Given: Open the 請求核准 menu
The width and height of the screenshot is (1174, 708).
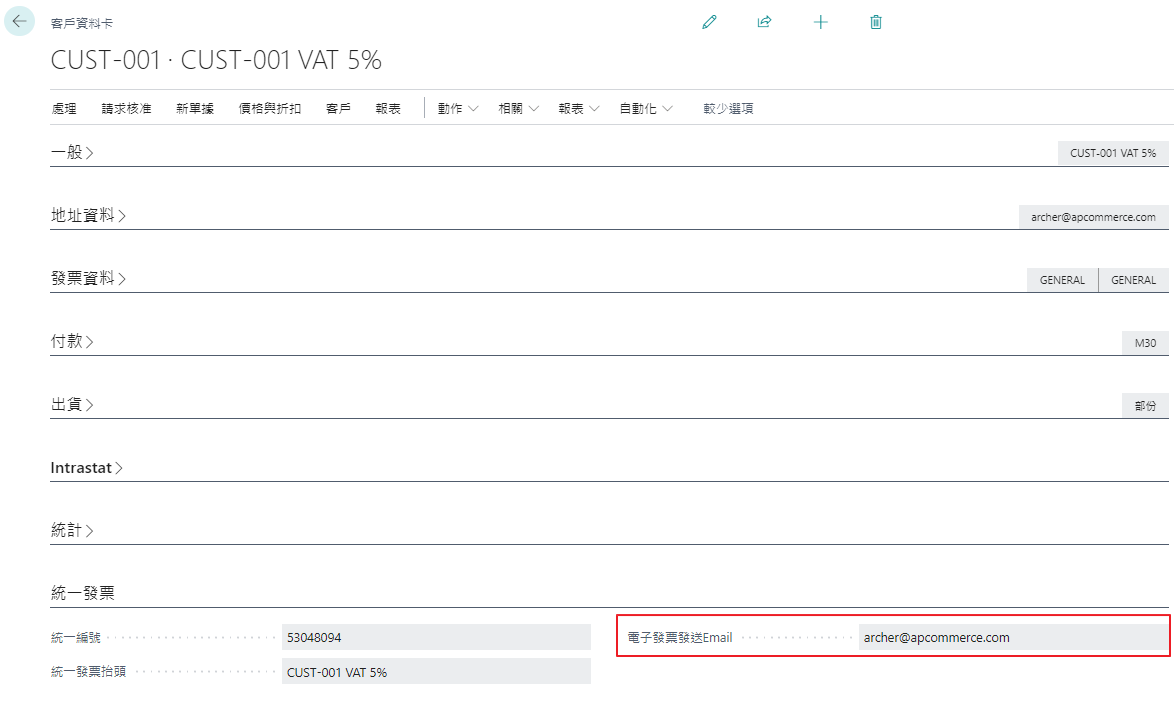Looking at the screenshot, I should 127,109.
